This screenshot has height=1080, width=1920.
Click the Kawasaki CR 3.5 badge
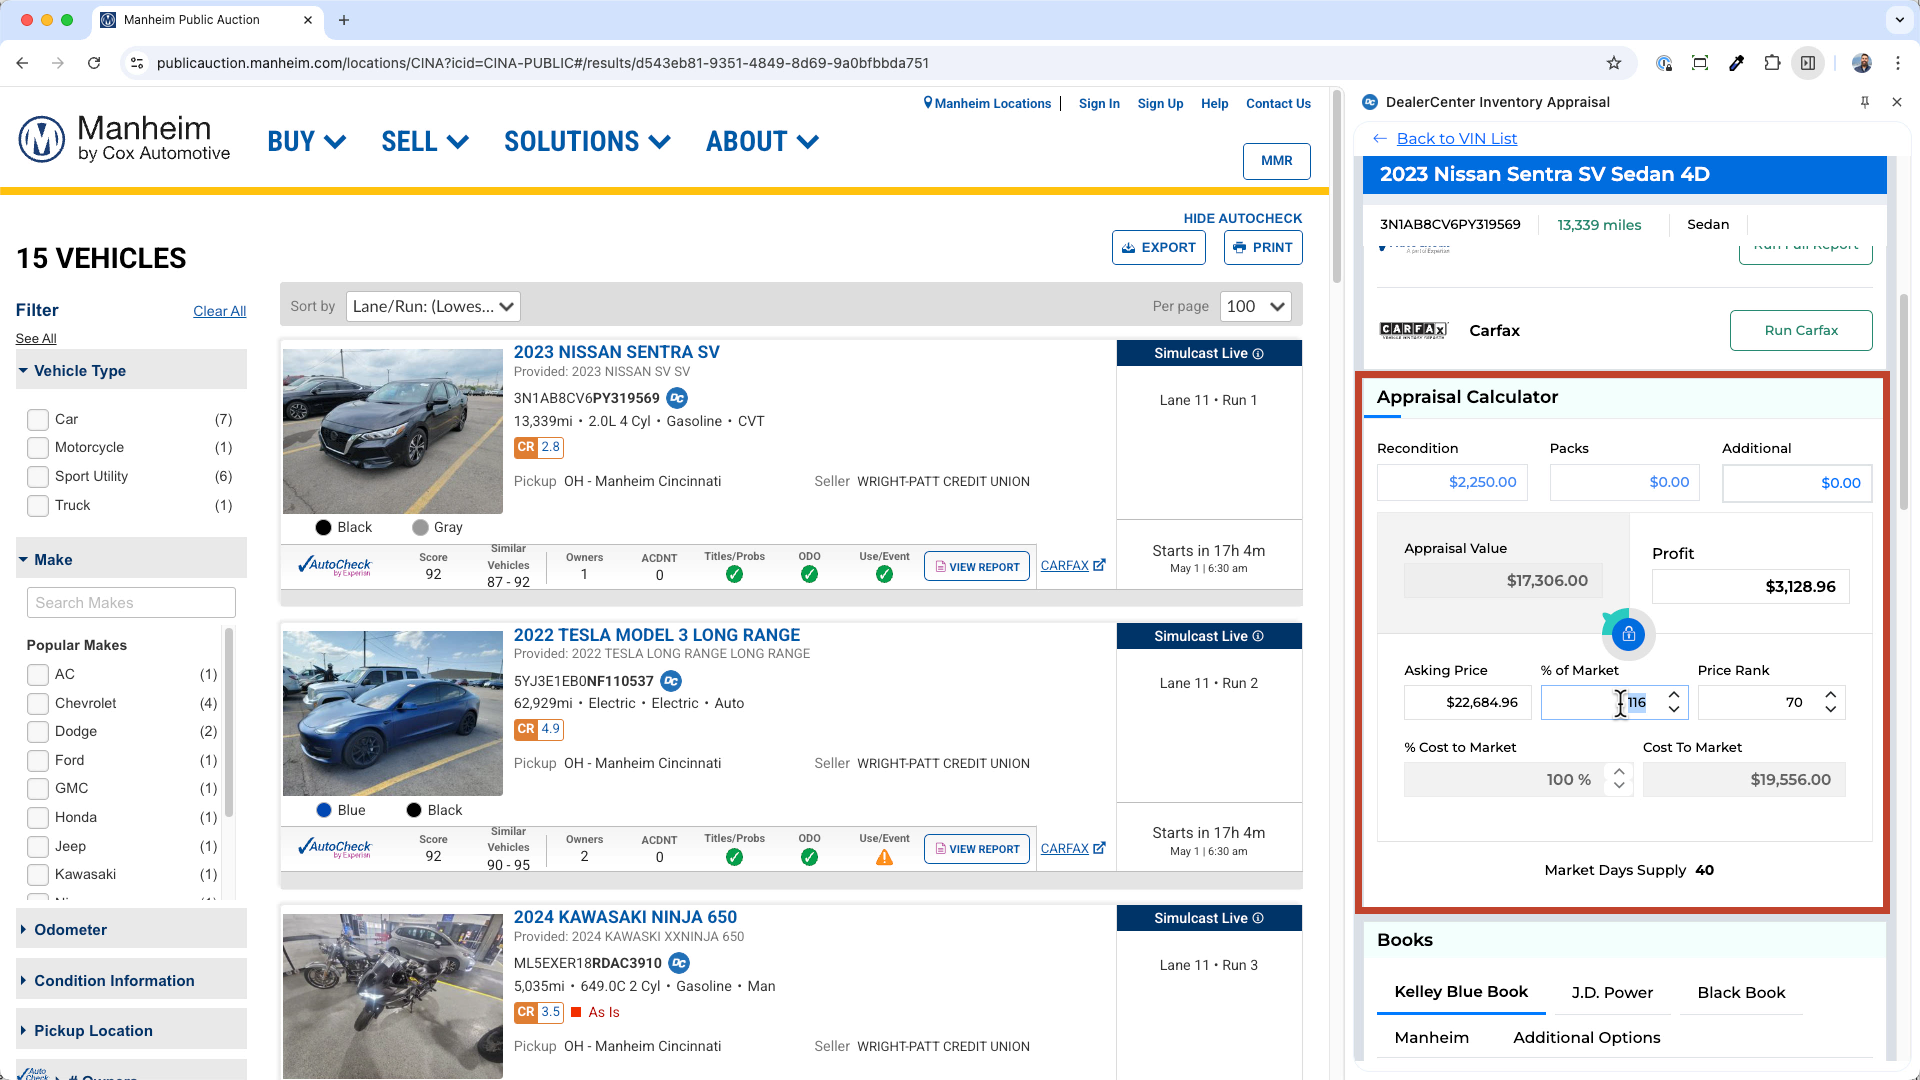(x=539, y=1012)
